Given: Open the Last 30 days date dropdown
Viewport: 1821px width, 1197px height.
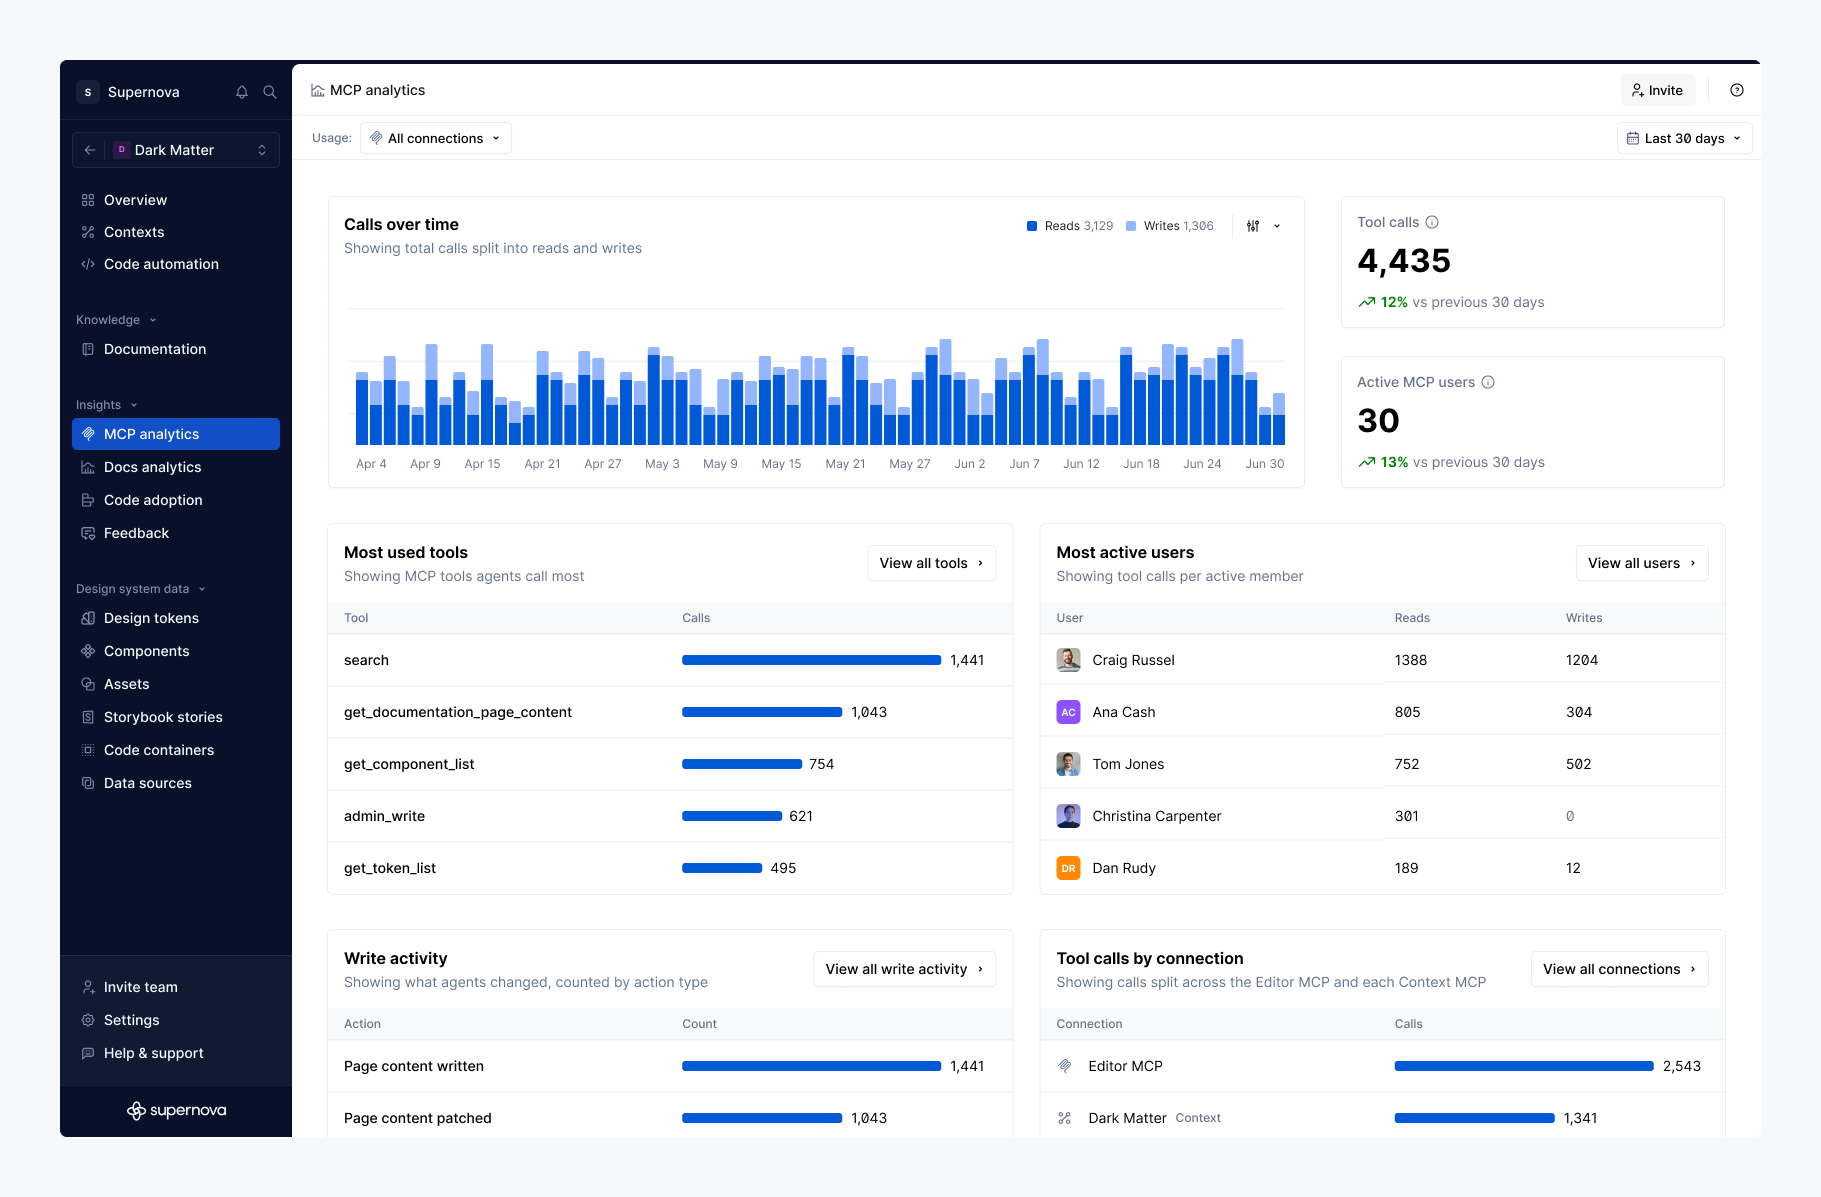Looking at the screenshot, I should click(1684, 138).
